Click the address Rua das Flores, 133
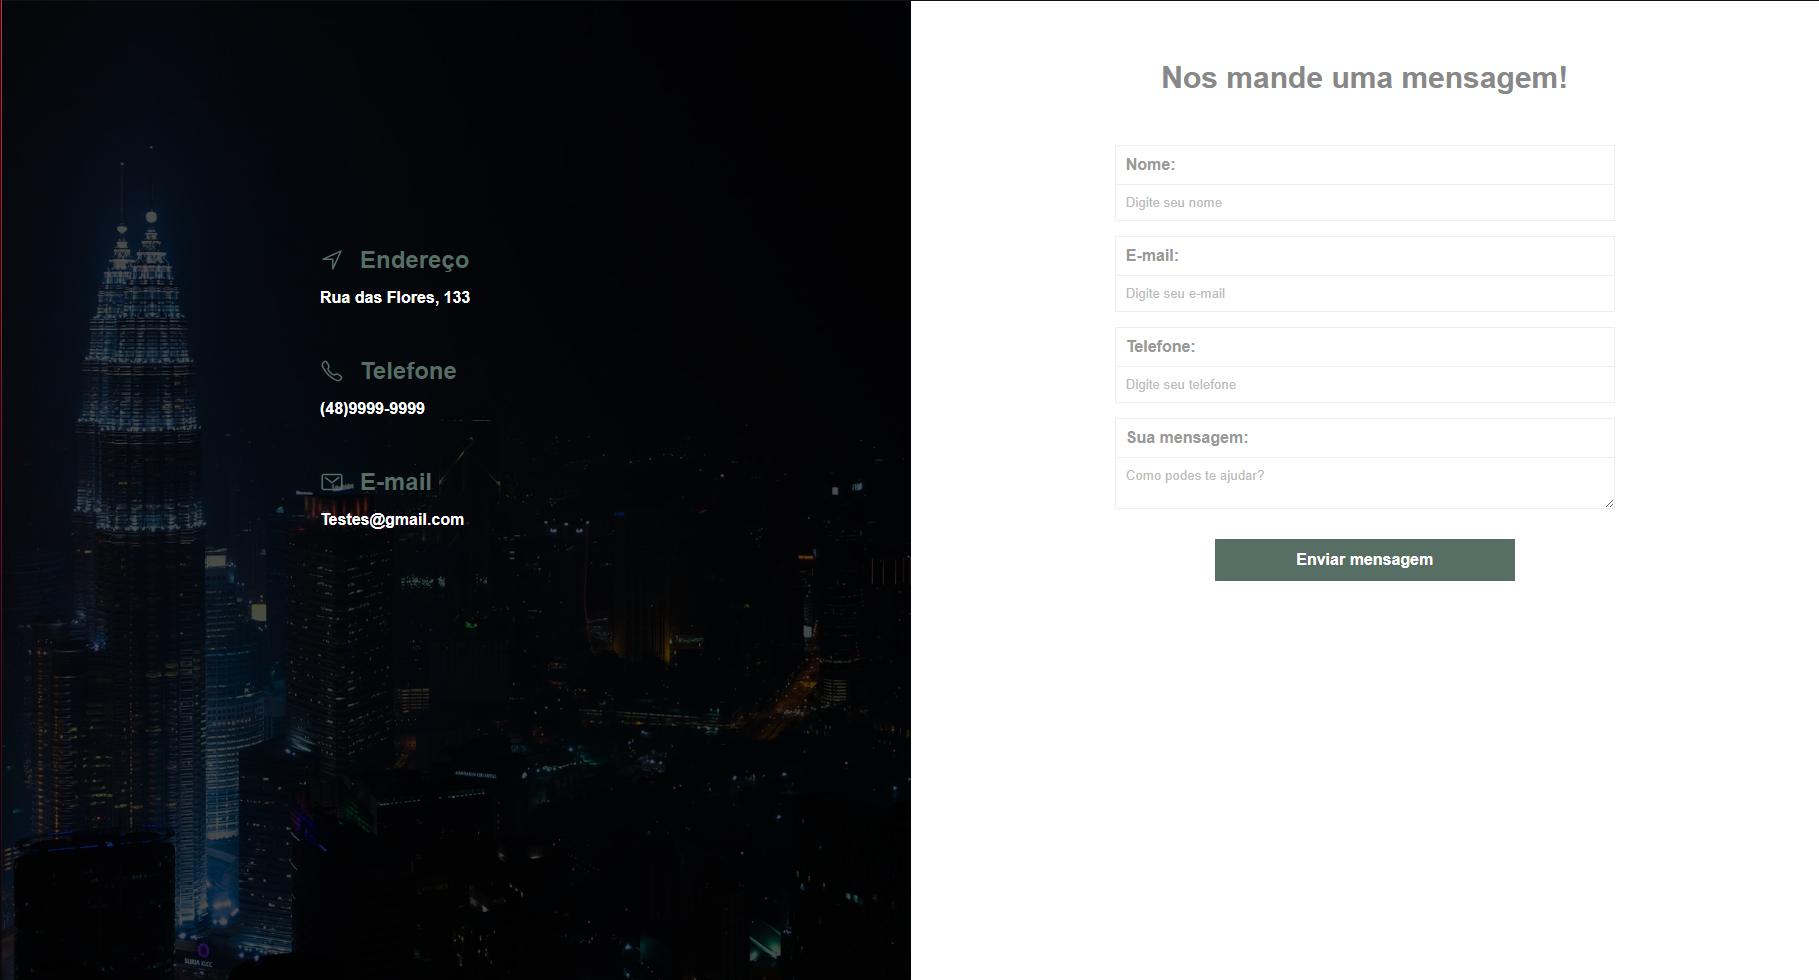The image size is (1819, 980). click(395, 297)
